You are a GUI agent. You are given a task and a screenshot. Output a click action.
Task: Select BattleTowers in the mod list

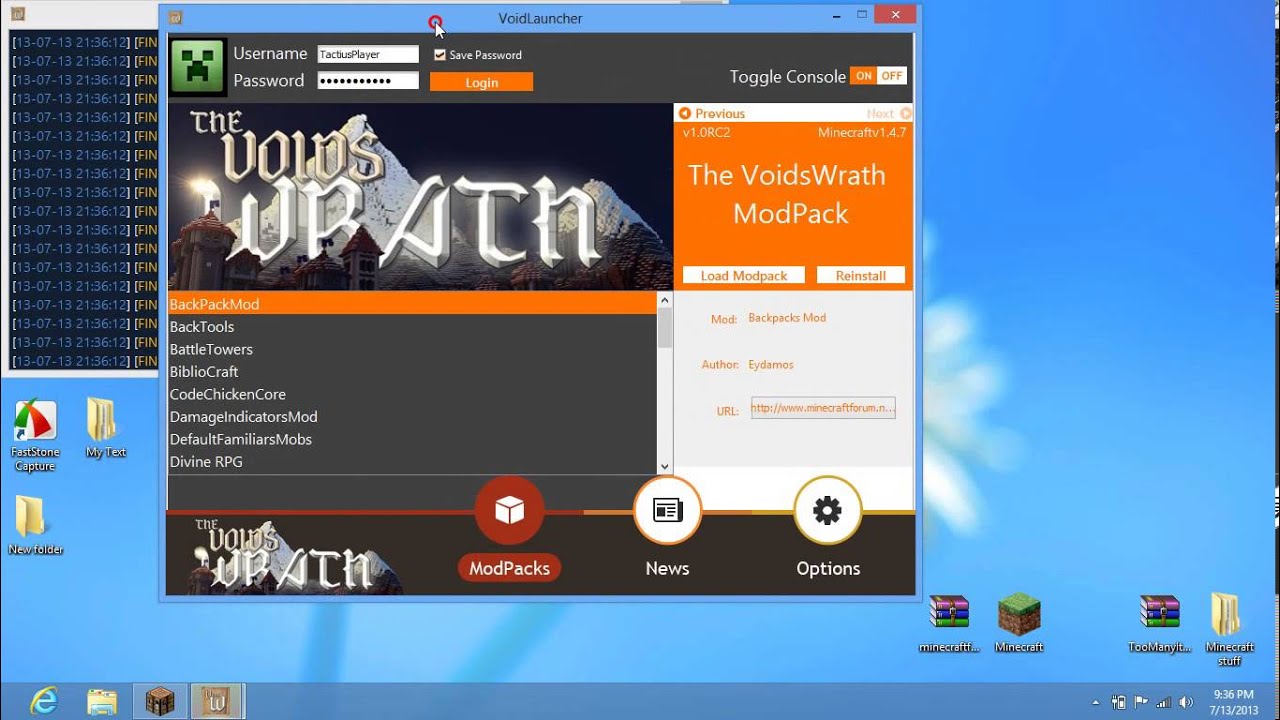(x=412, y=349)
